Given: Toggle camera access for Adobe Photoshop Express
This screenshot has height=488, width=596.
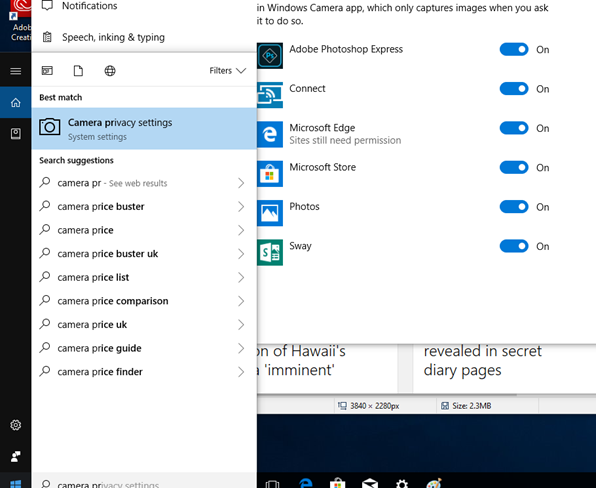Looking at the screenshot, I should pyautogui.click(x=514, y=49).
